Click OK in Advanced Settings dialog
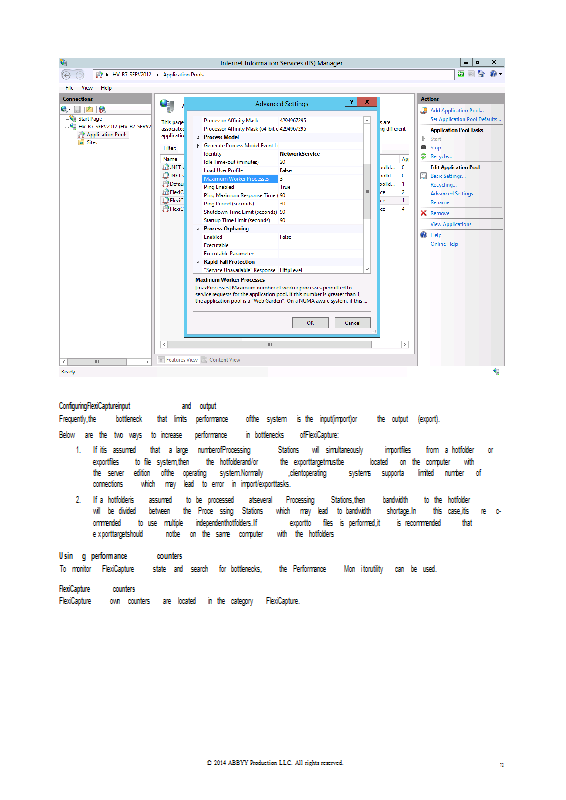This screenshot has height=800, width=566. pos(310,323)
